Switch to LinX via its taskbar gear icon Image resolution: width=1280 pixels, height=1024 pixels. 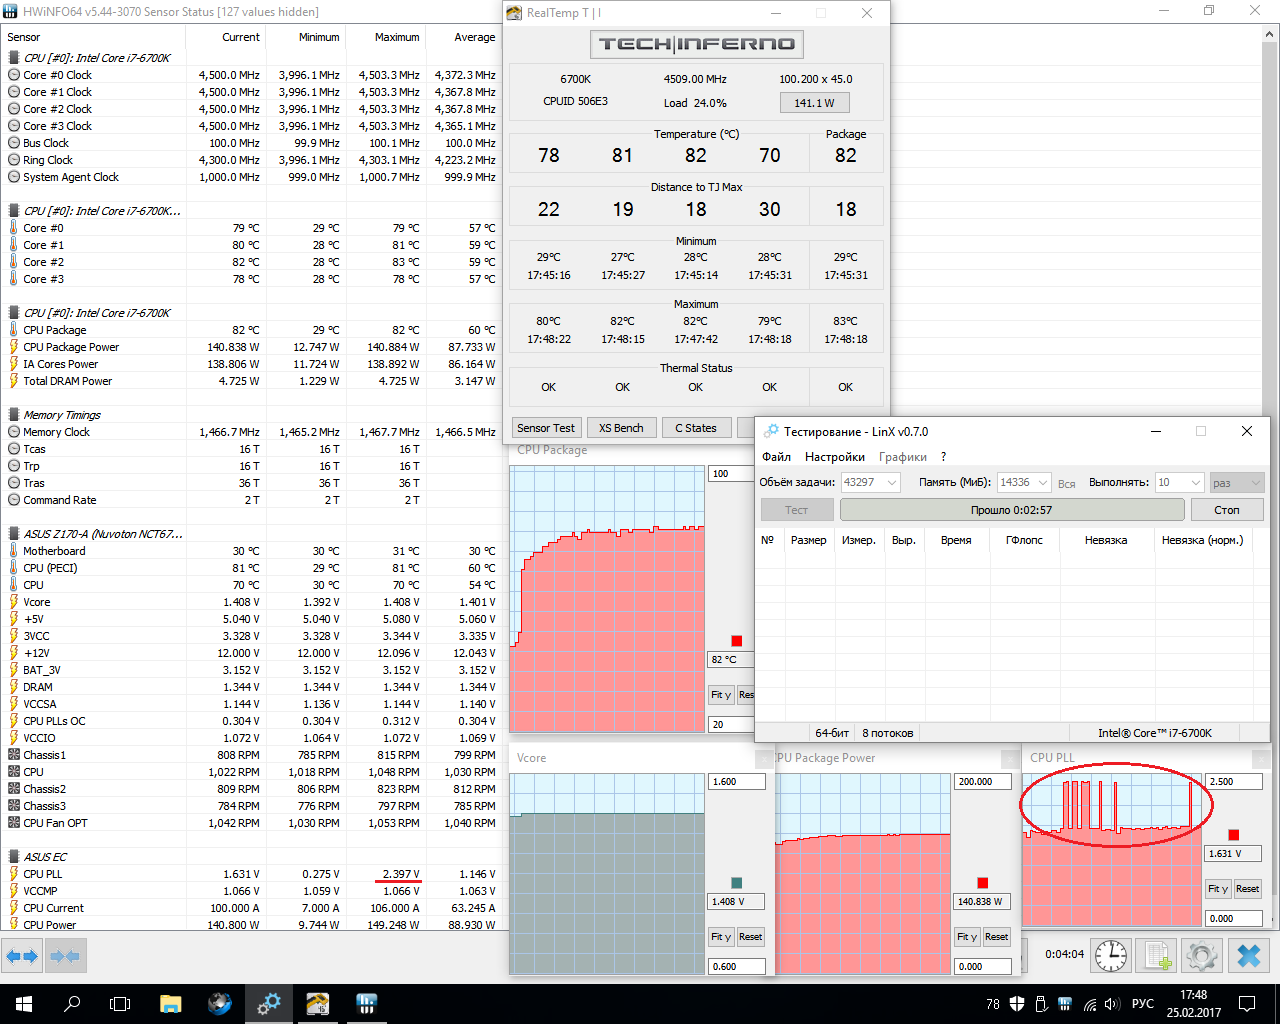(x=268, y=1004)
